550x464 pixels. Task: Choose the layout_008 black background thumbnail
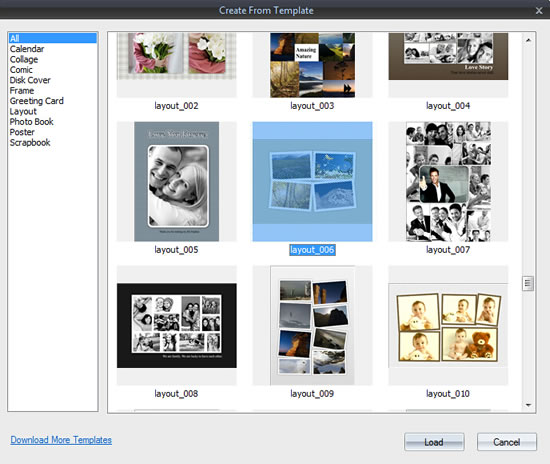[x=177, y=325]
